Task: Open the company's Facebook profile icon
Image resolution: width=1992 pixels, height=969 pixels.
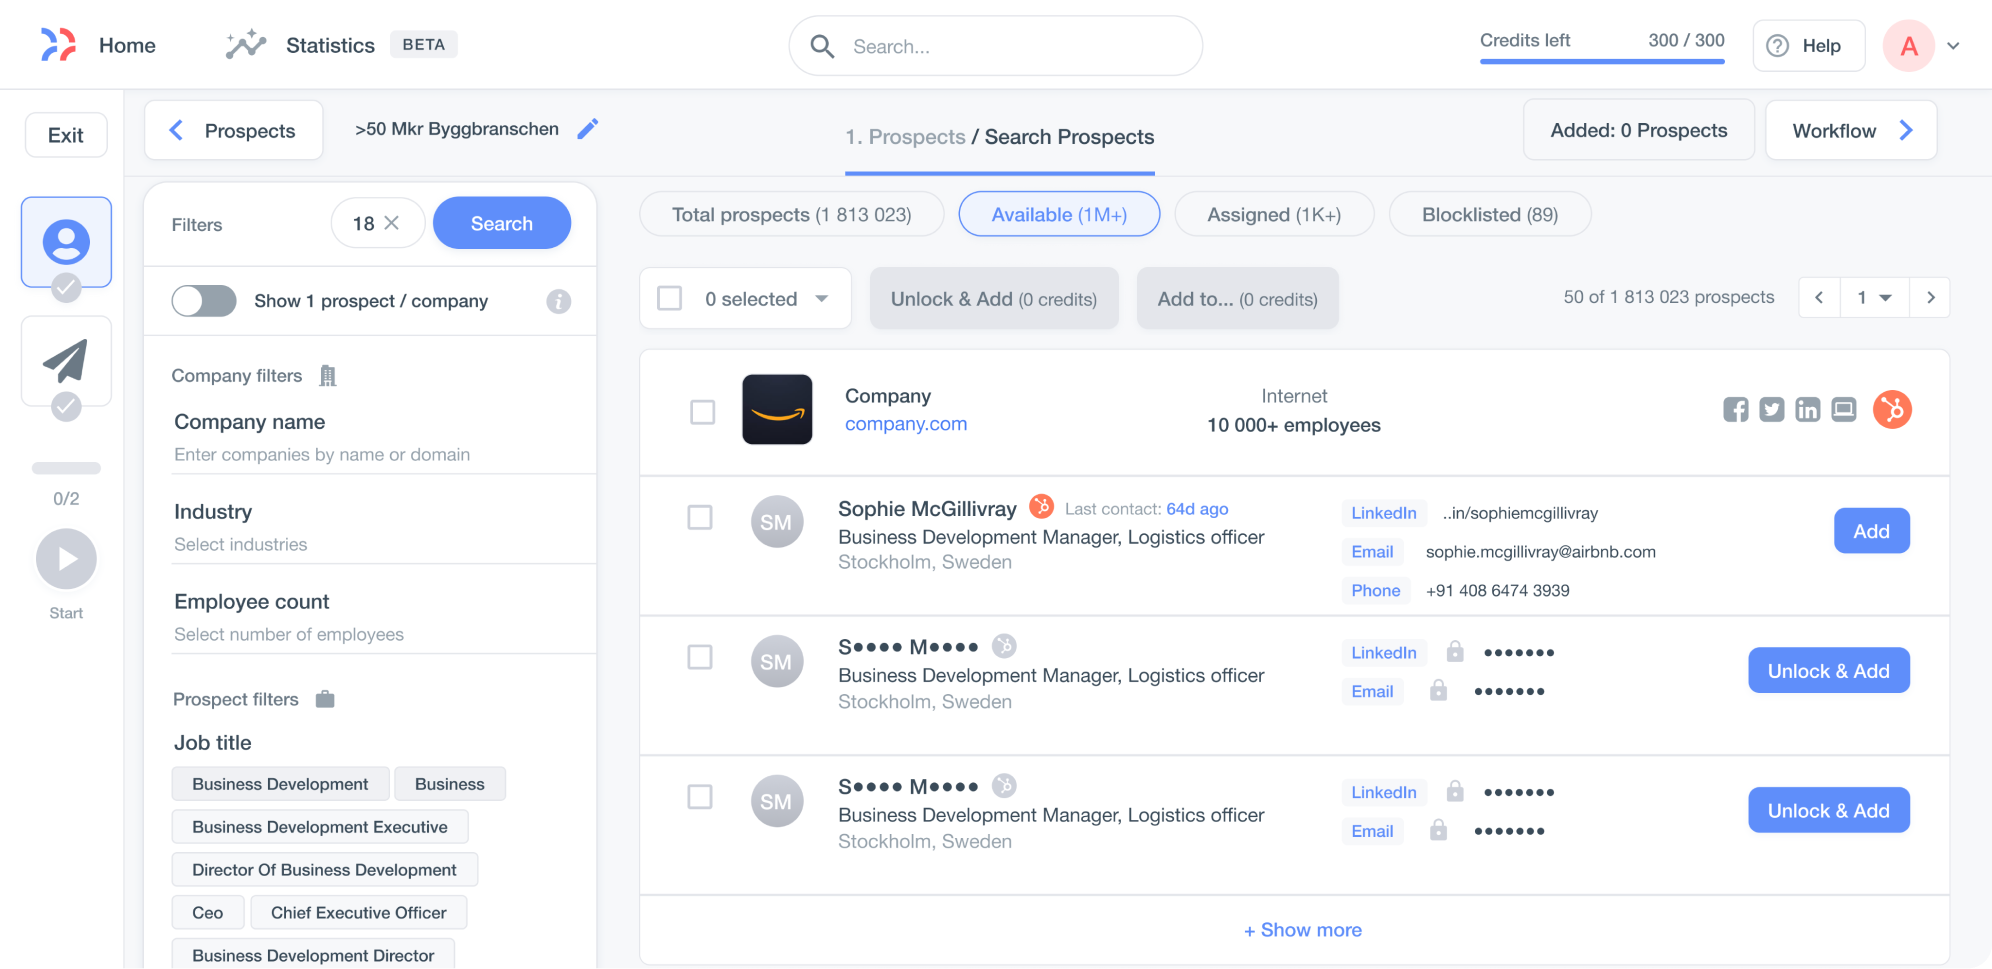Action: click(1736, 410)
